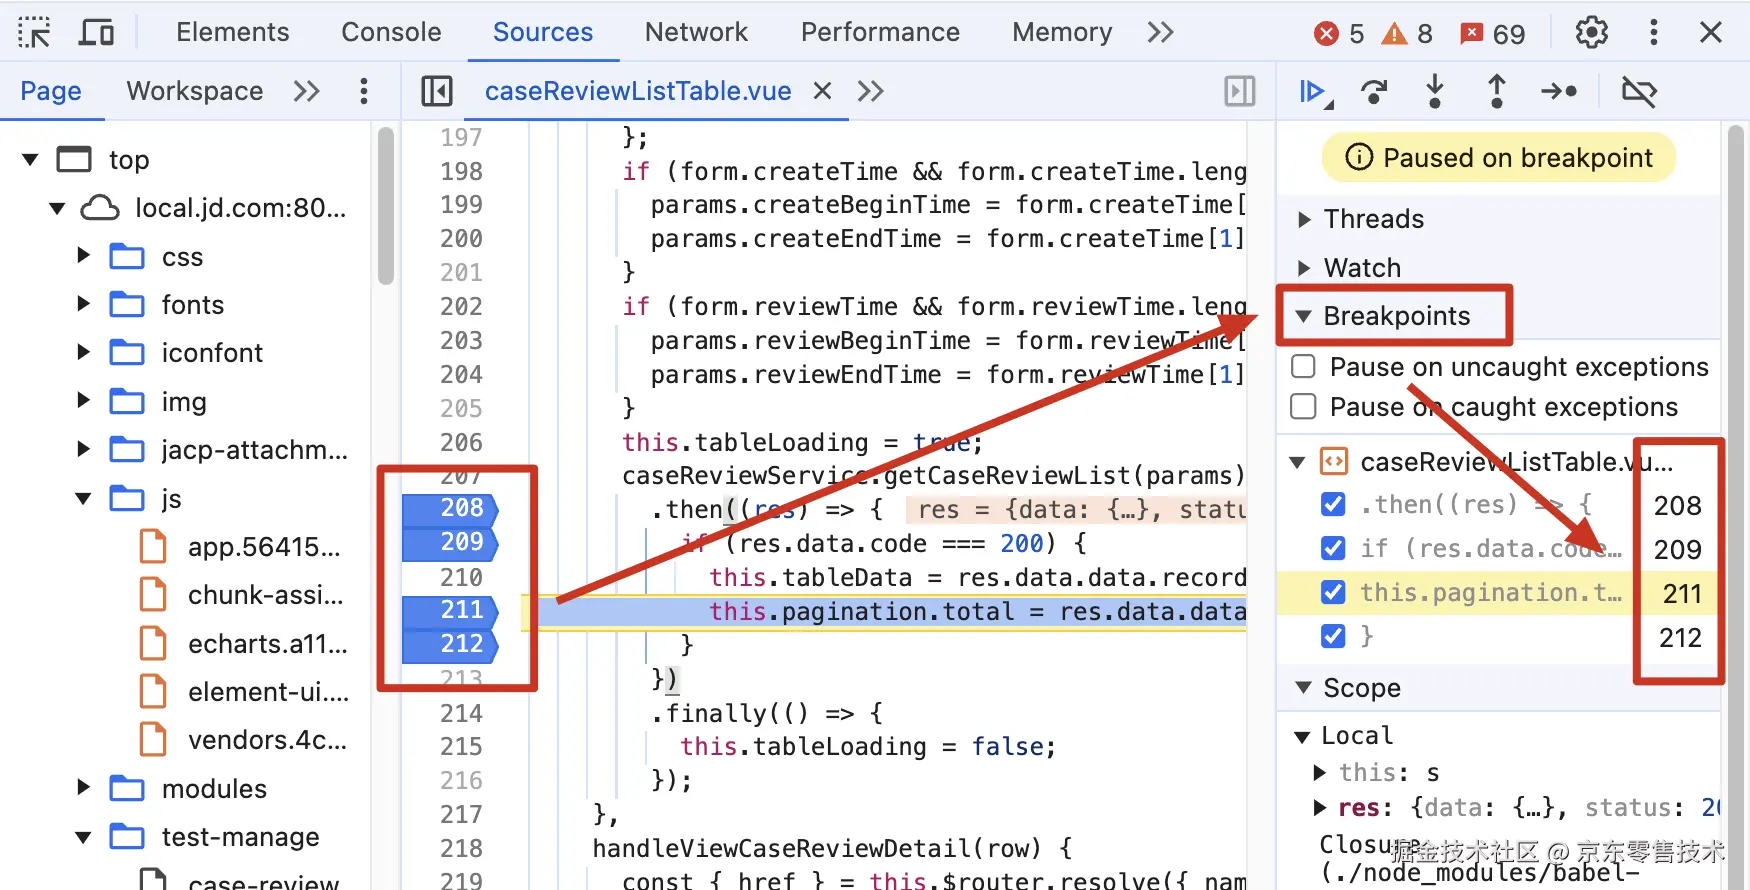1750x890 pixels.
Task: Open the navigator pane three-dot menu
Action: coord(364,91)
